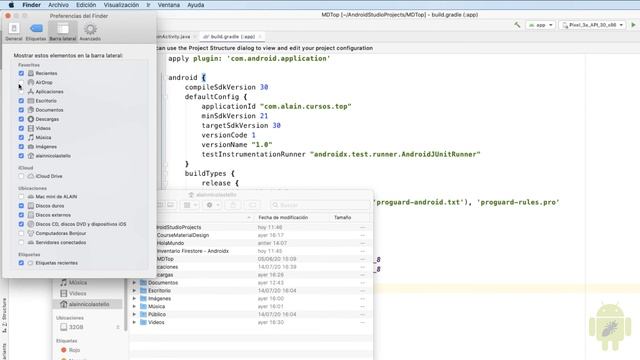This screenshot has width=640, height=360.
Task: Open the Structure tool window tab
Action: pyautogui.click(x=4, y=315)
